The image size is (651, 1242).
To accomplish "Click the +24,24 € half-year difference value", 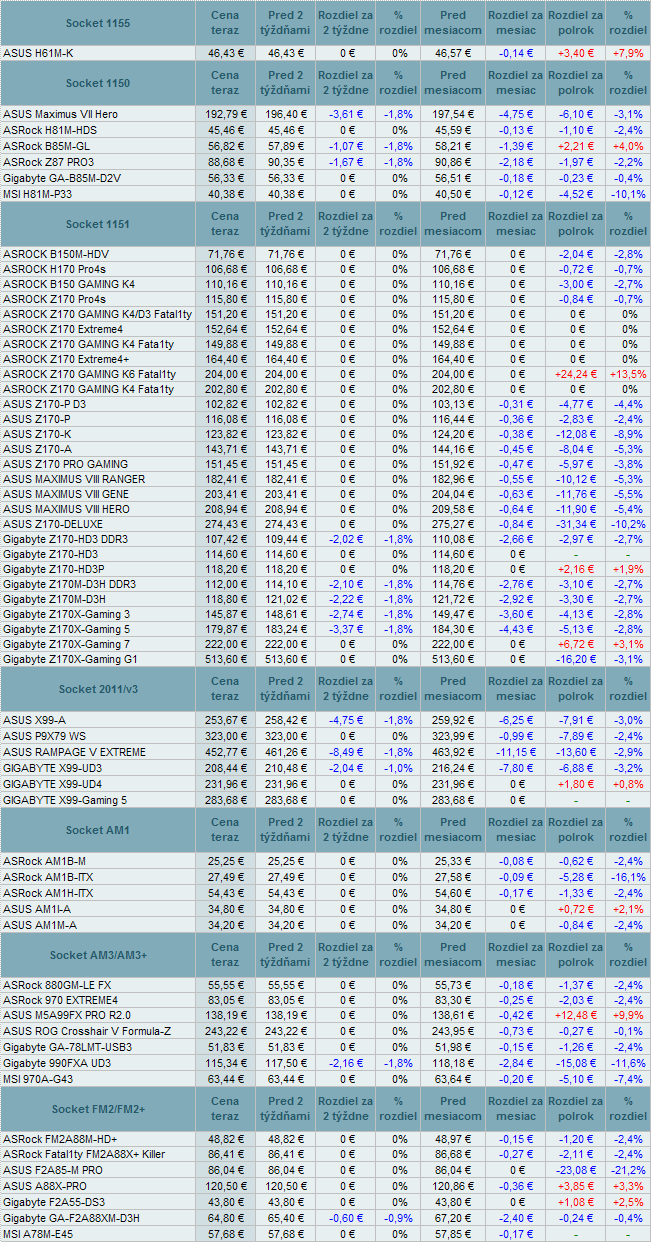I will coord(575,374).
